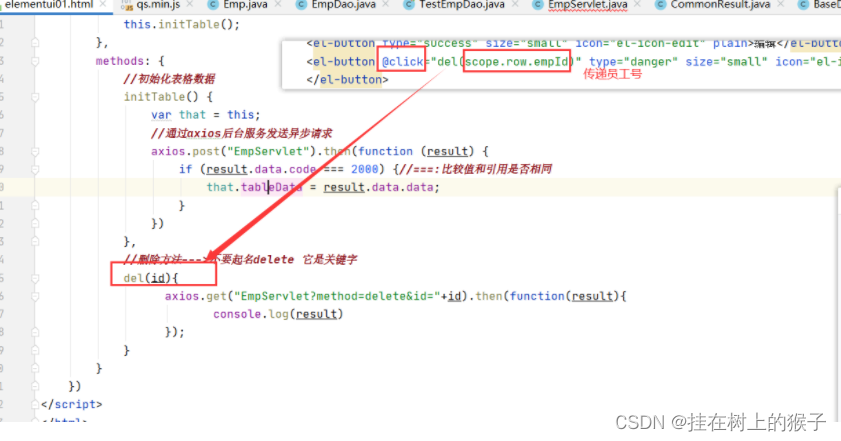Click the </el-button> closing tag

tap(347, 80)
